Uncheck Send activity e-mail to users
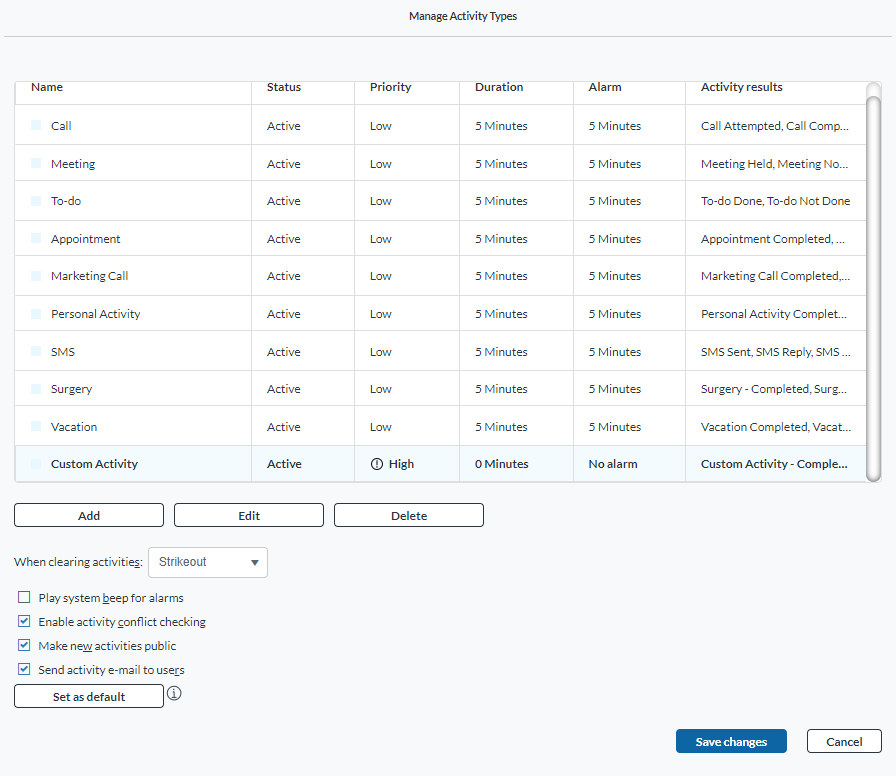The image size is (896, 776). click(x=24, y=669)
